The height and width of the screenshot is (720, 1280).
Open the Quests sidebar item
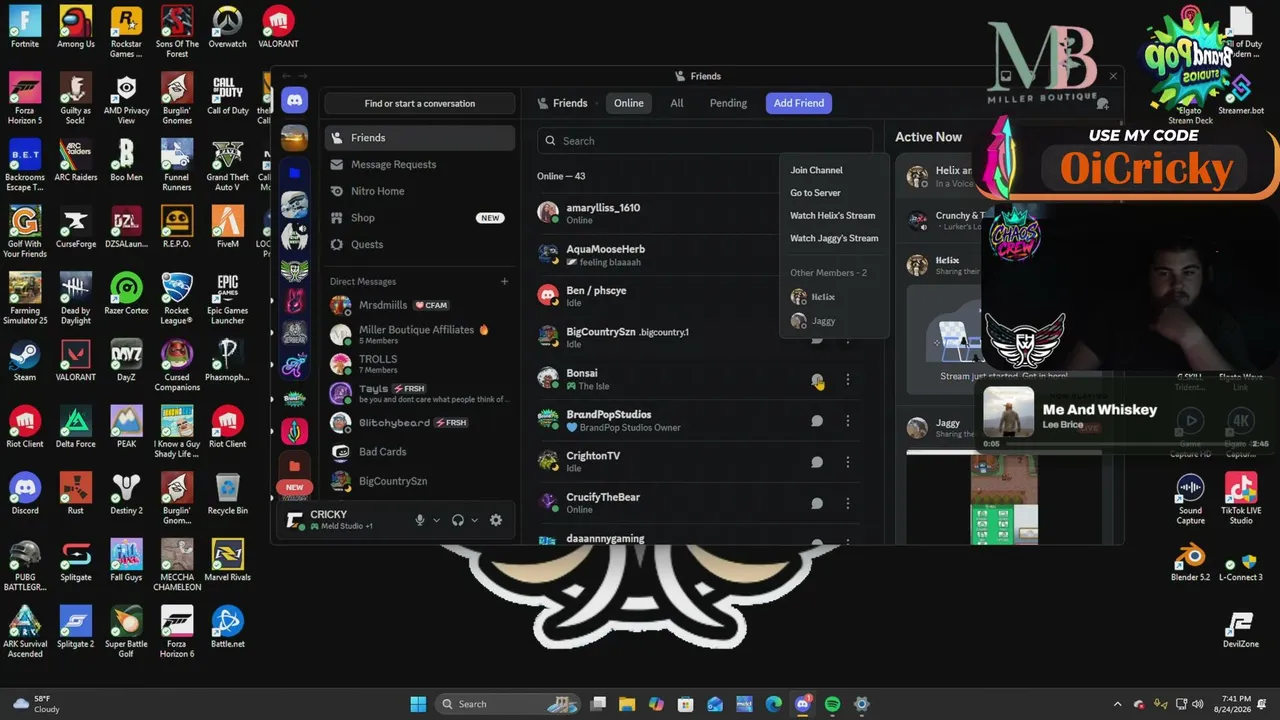(x=420, y=244)
